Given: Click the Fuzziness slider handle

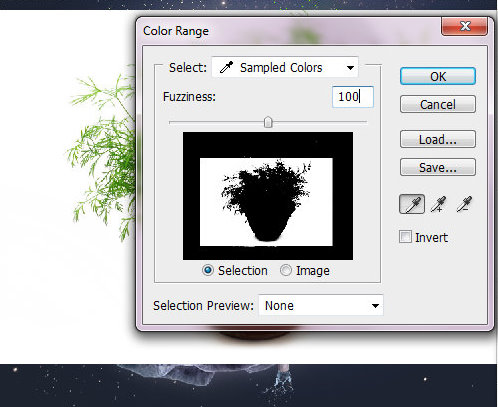Looking at the screenshot, I should (268, 122).
